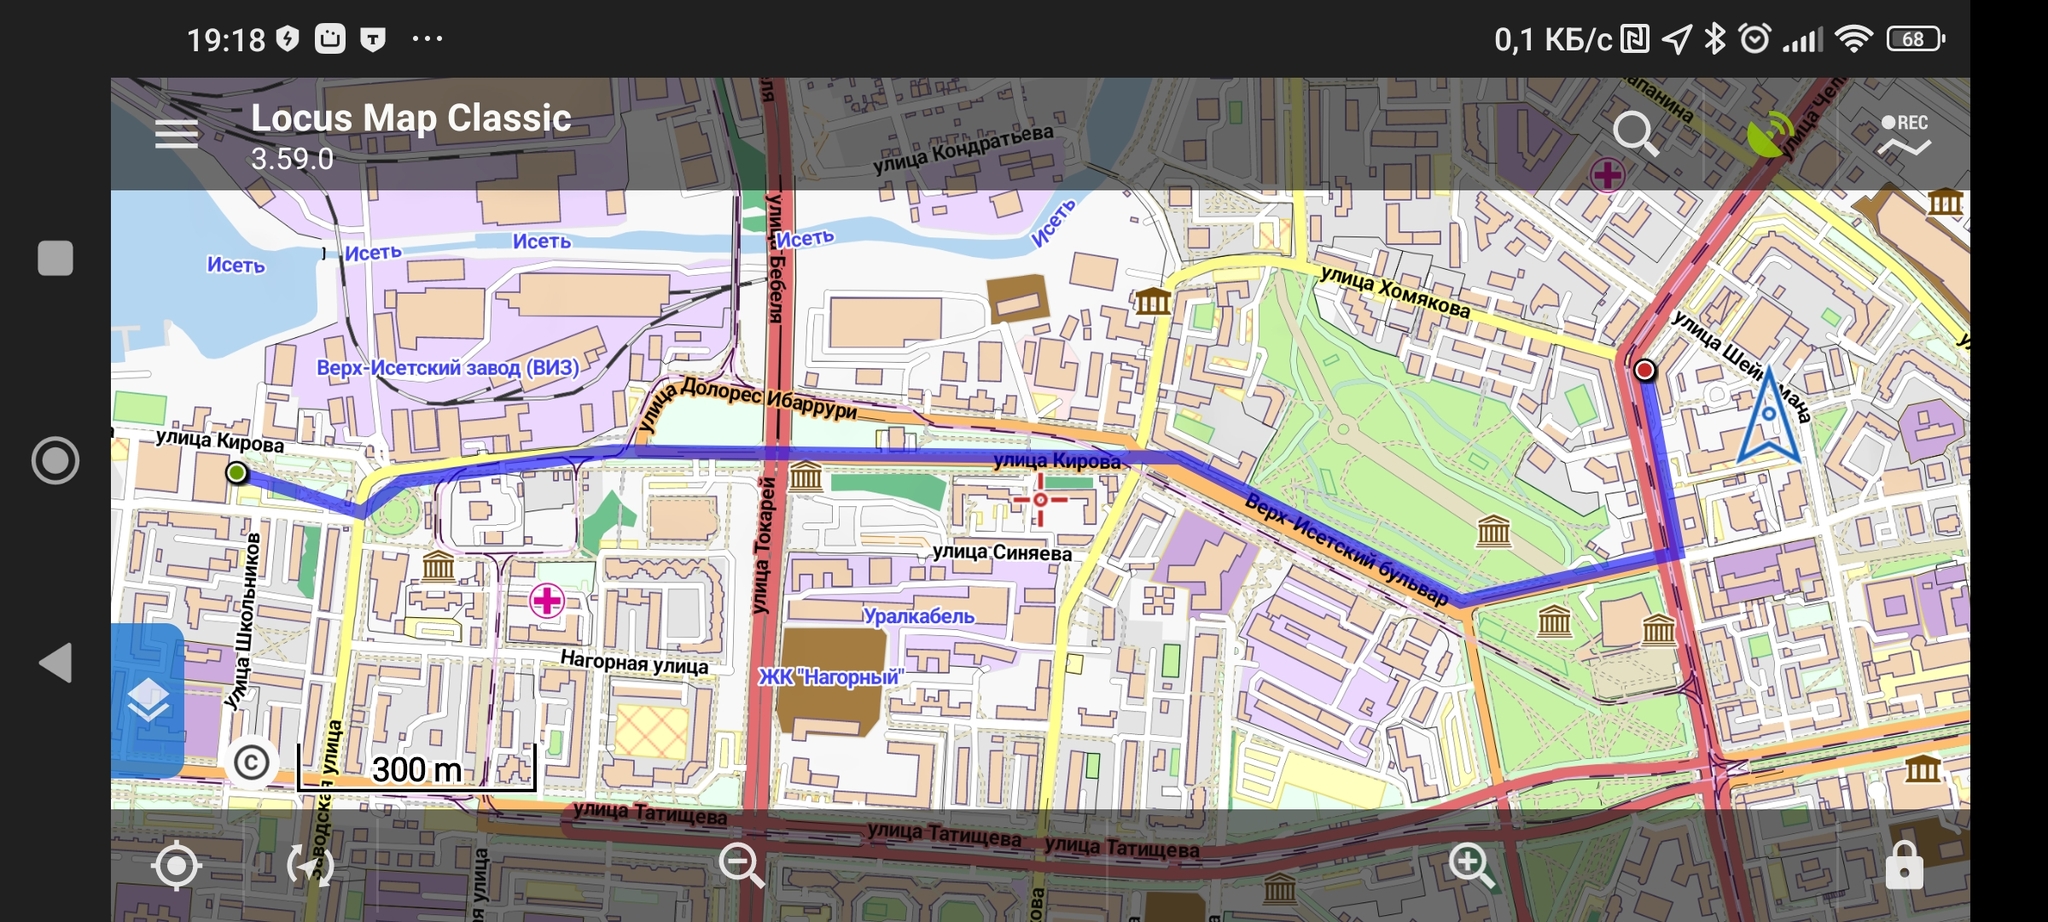Tap the alarm clock status icon
The image size is (2048, 922).
1755,39
